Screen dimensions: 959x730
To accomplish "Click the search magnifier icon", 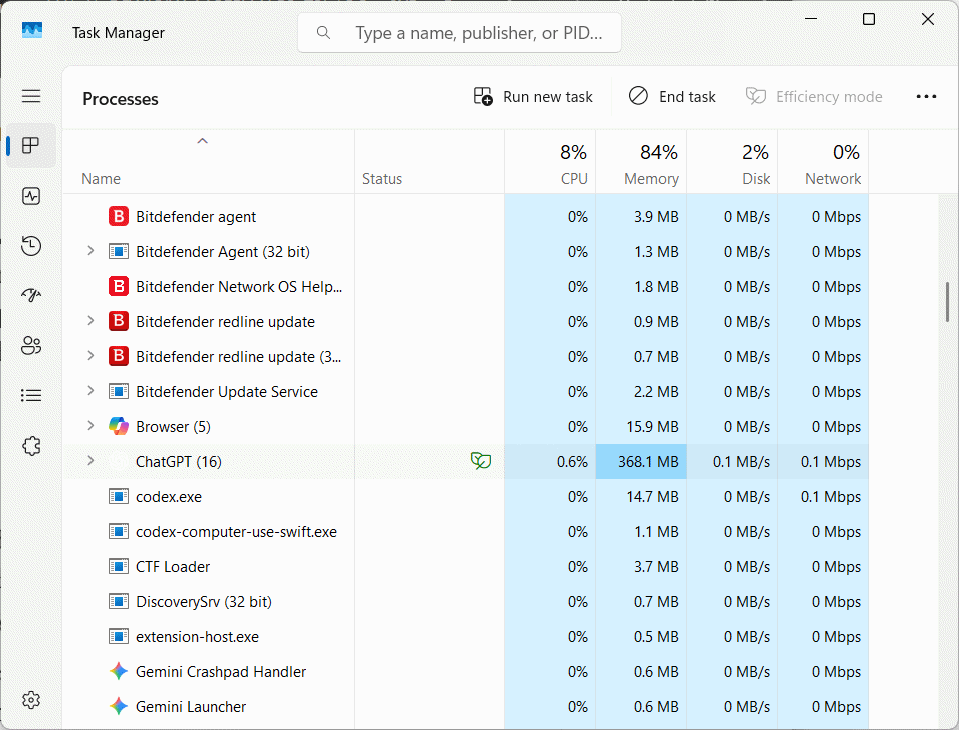I will click(x=324, y=32).
